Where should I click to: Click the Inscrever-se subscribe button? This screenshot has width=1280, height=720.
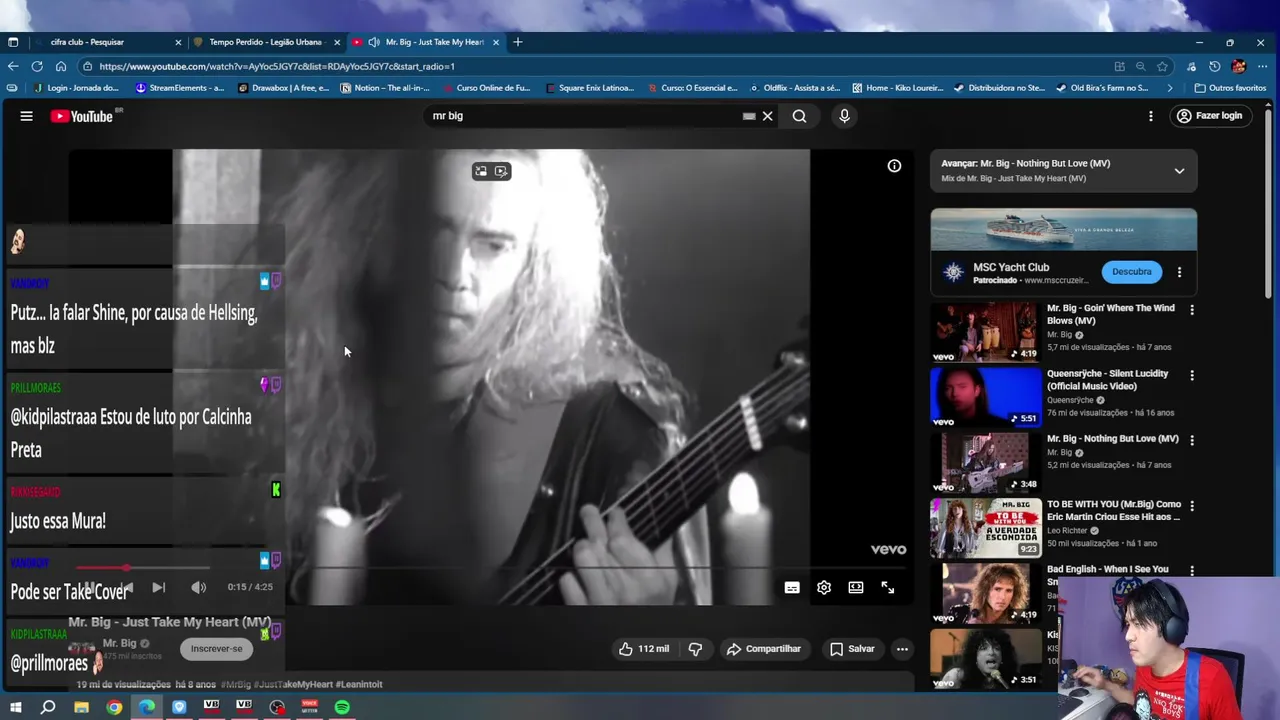(217, 649)
